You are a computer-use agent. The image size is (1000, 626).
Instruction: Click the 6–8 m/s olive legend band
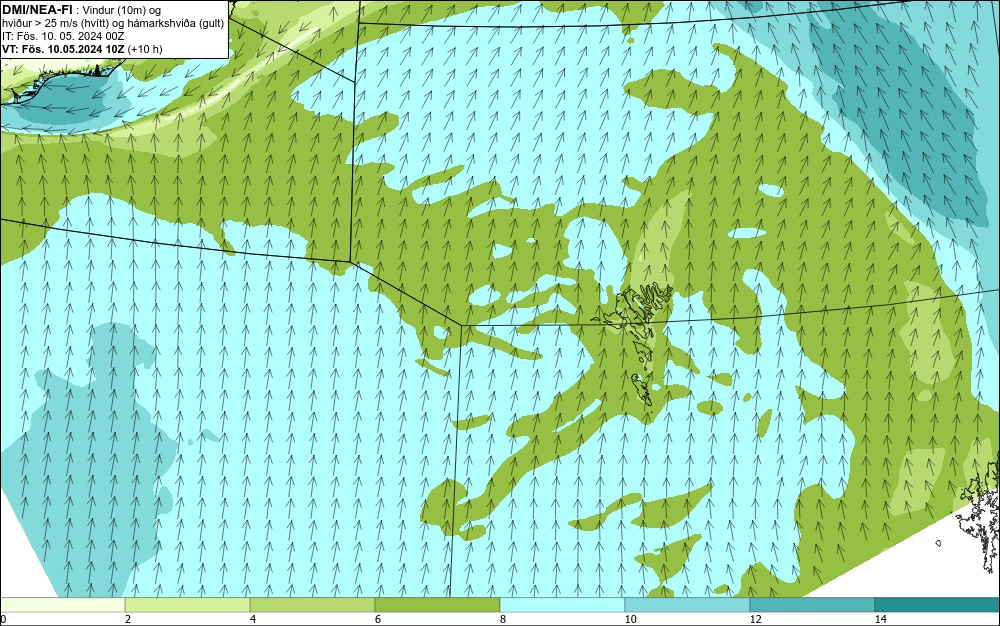point(438,605)
